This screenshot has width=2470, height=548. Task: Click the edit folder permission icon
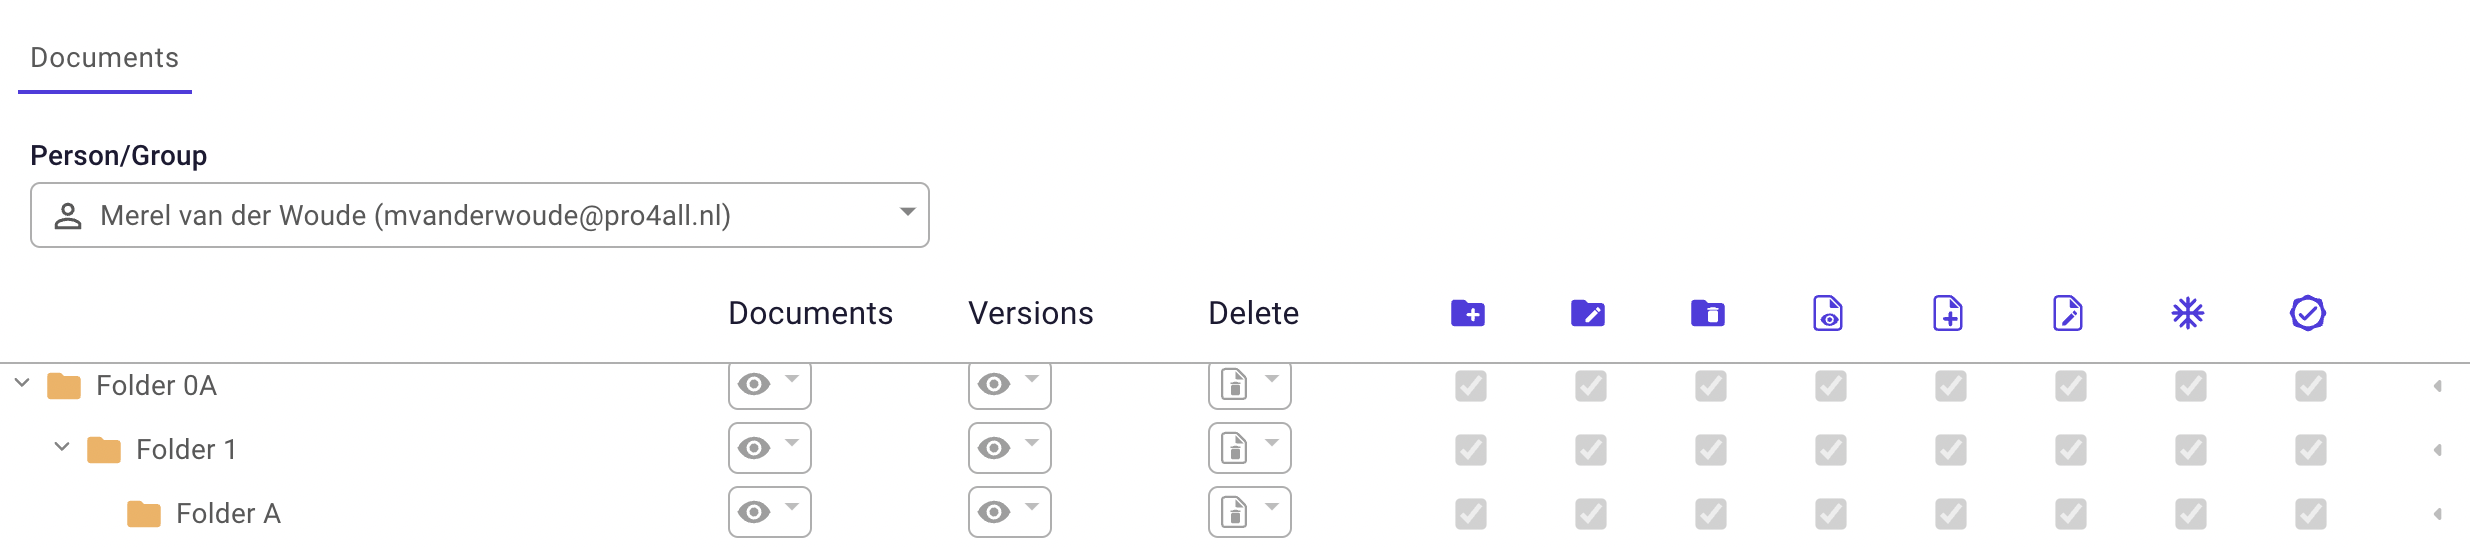(1588, 313)
